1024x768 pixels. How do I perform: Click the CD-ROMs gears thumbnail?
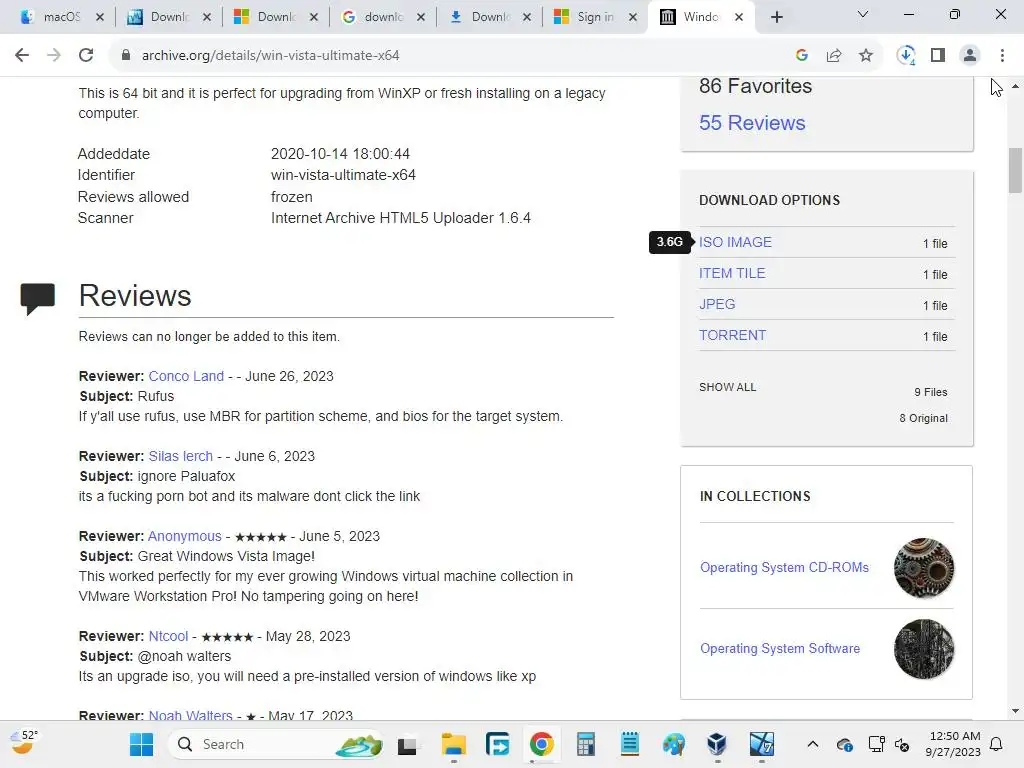tap(923, 568)
